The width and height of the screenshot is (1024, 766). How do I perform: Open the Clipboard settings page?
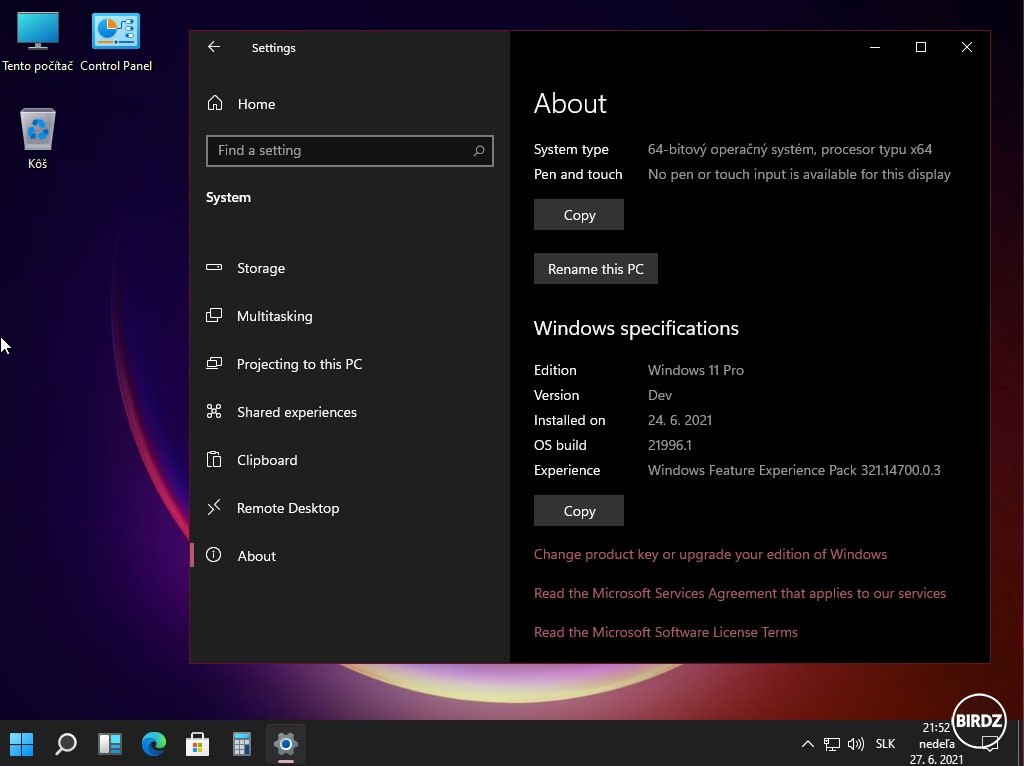tap(349, 460)
